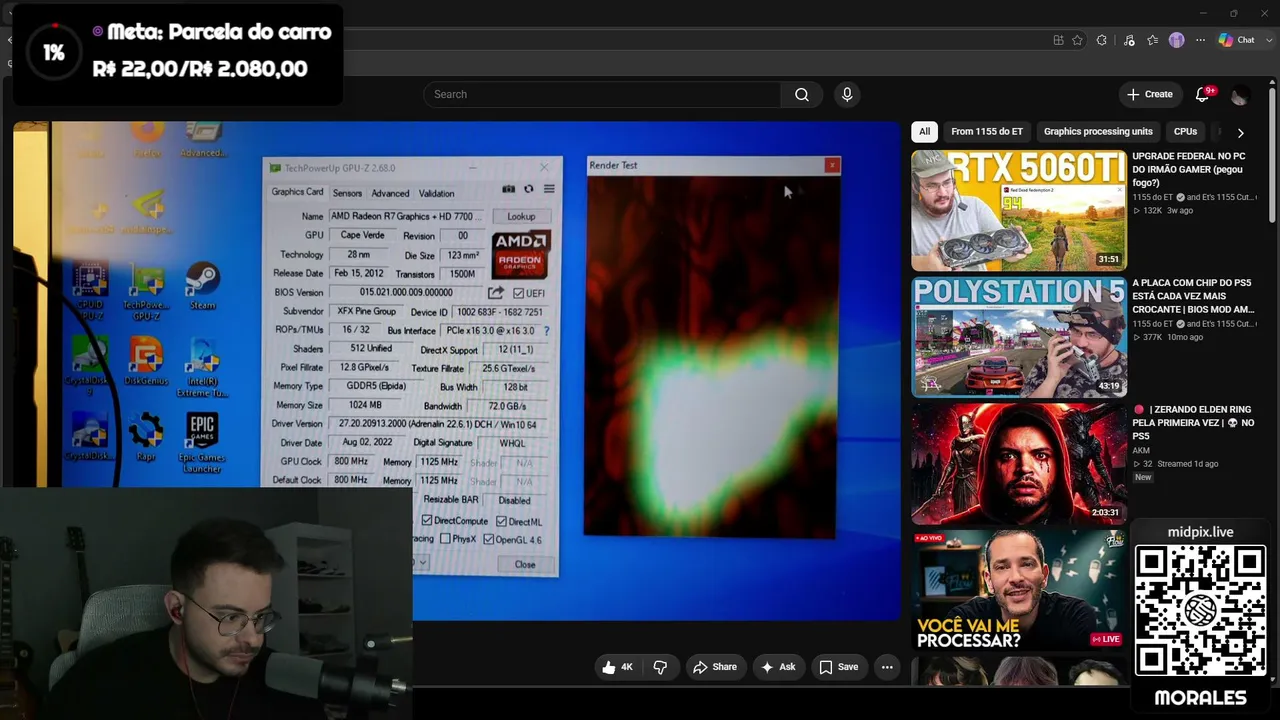Switch to GPU-Z Advanced tab
Viewport: 1280px width, 720px height.
coord(390,193)
